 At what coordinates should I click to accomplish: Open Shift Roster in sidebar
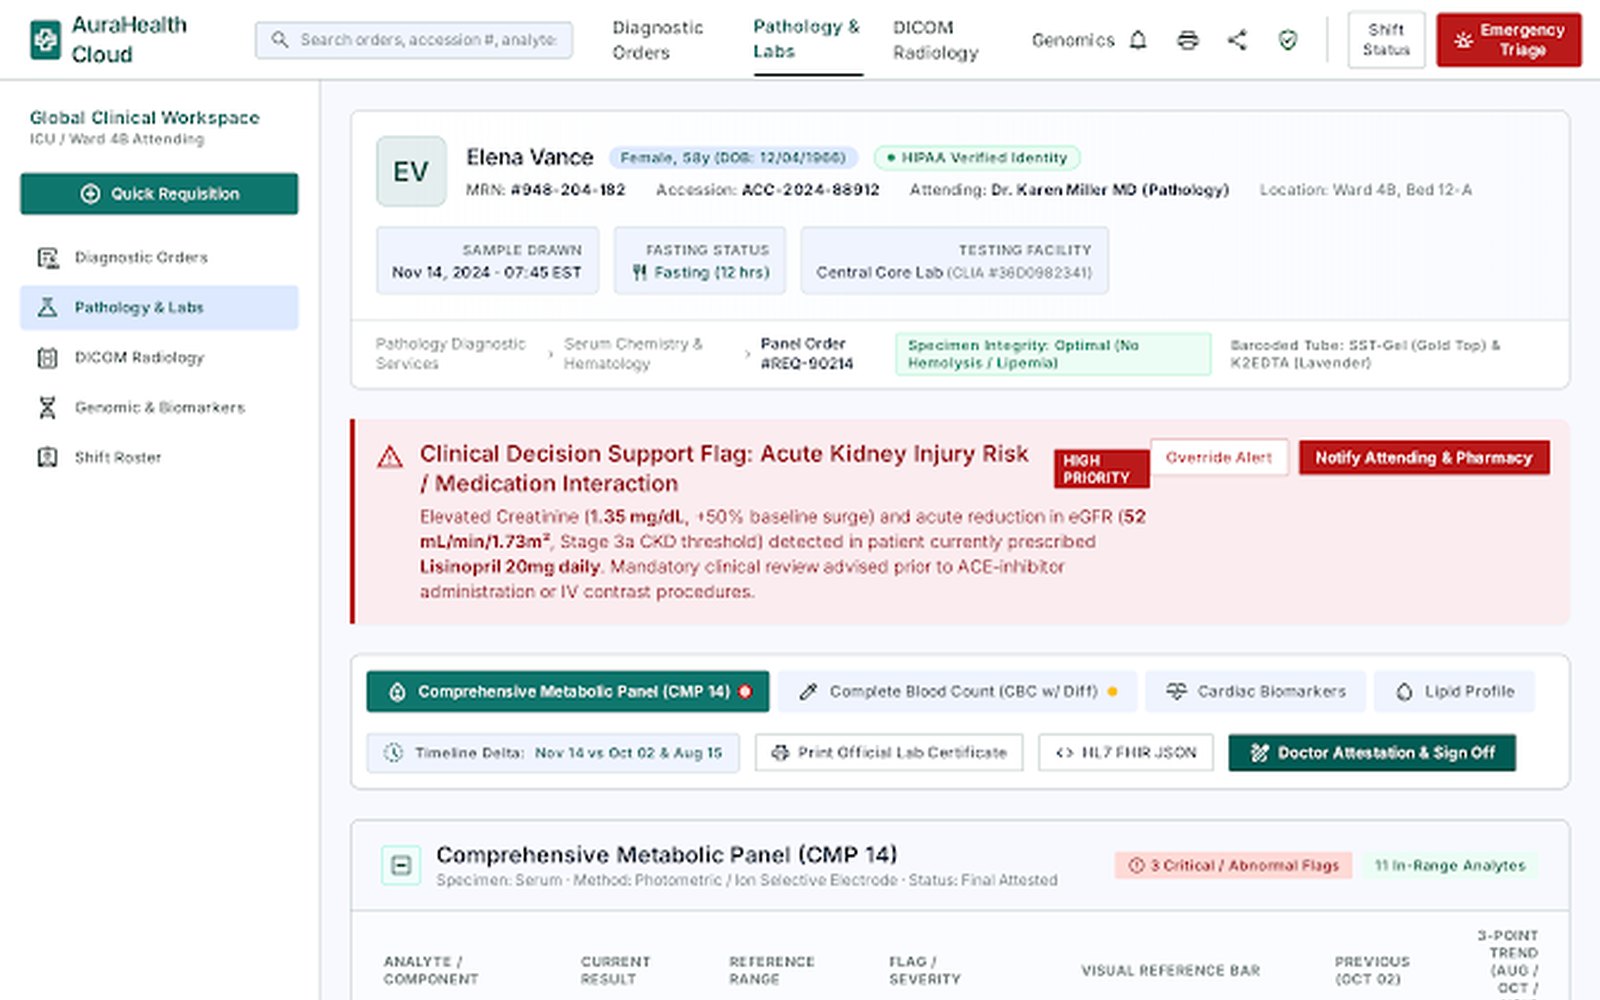pos(159,458)
